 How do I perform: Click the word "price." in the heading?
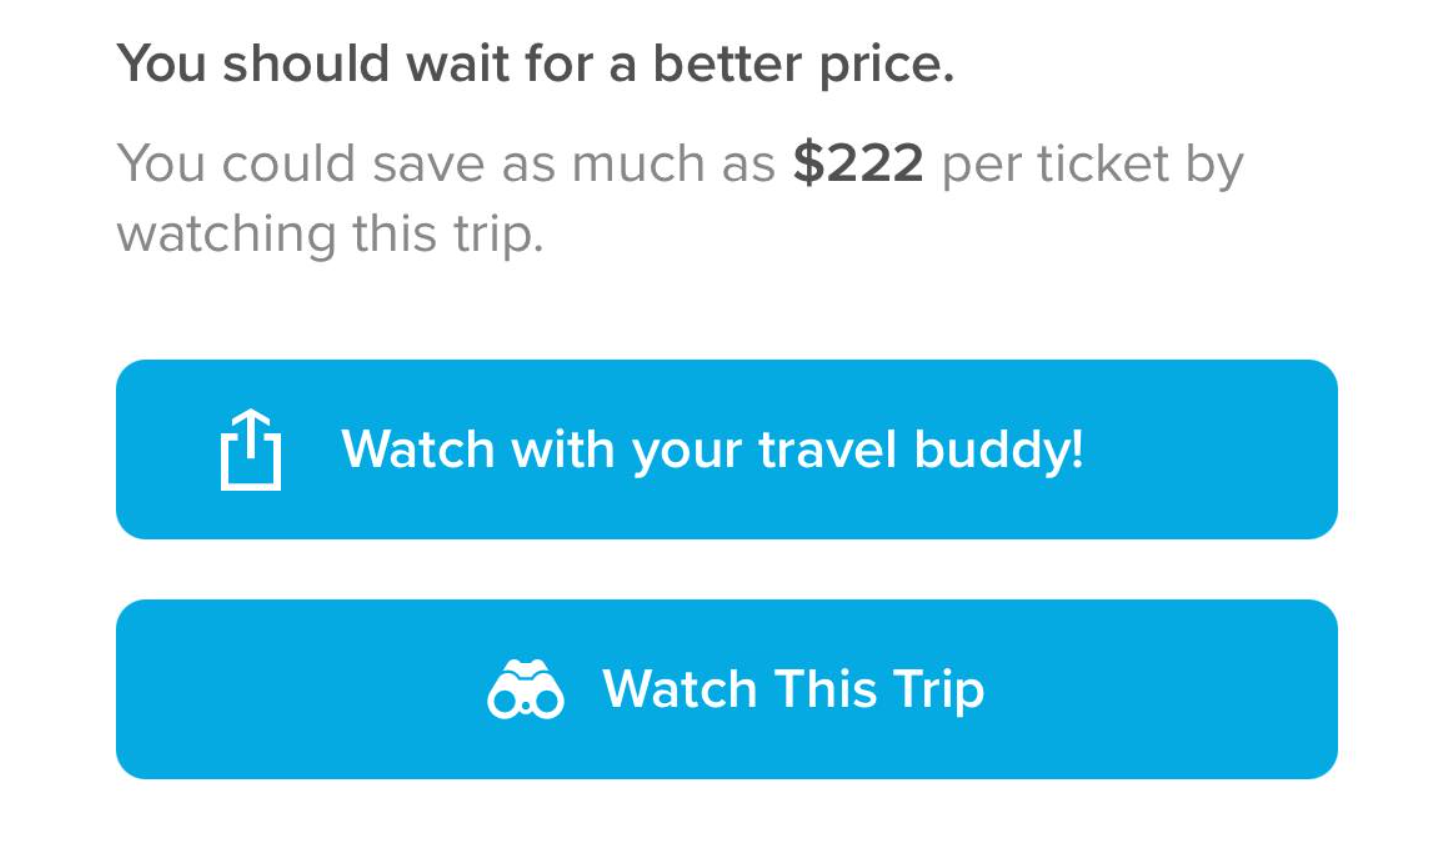click(x=886, y=66)
